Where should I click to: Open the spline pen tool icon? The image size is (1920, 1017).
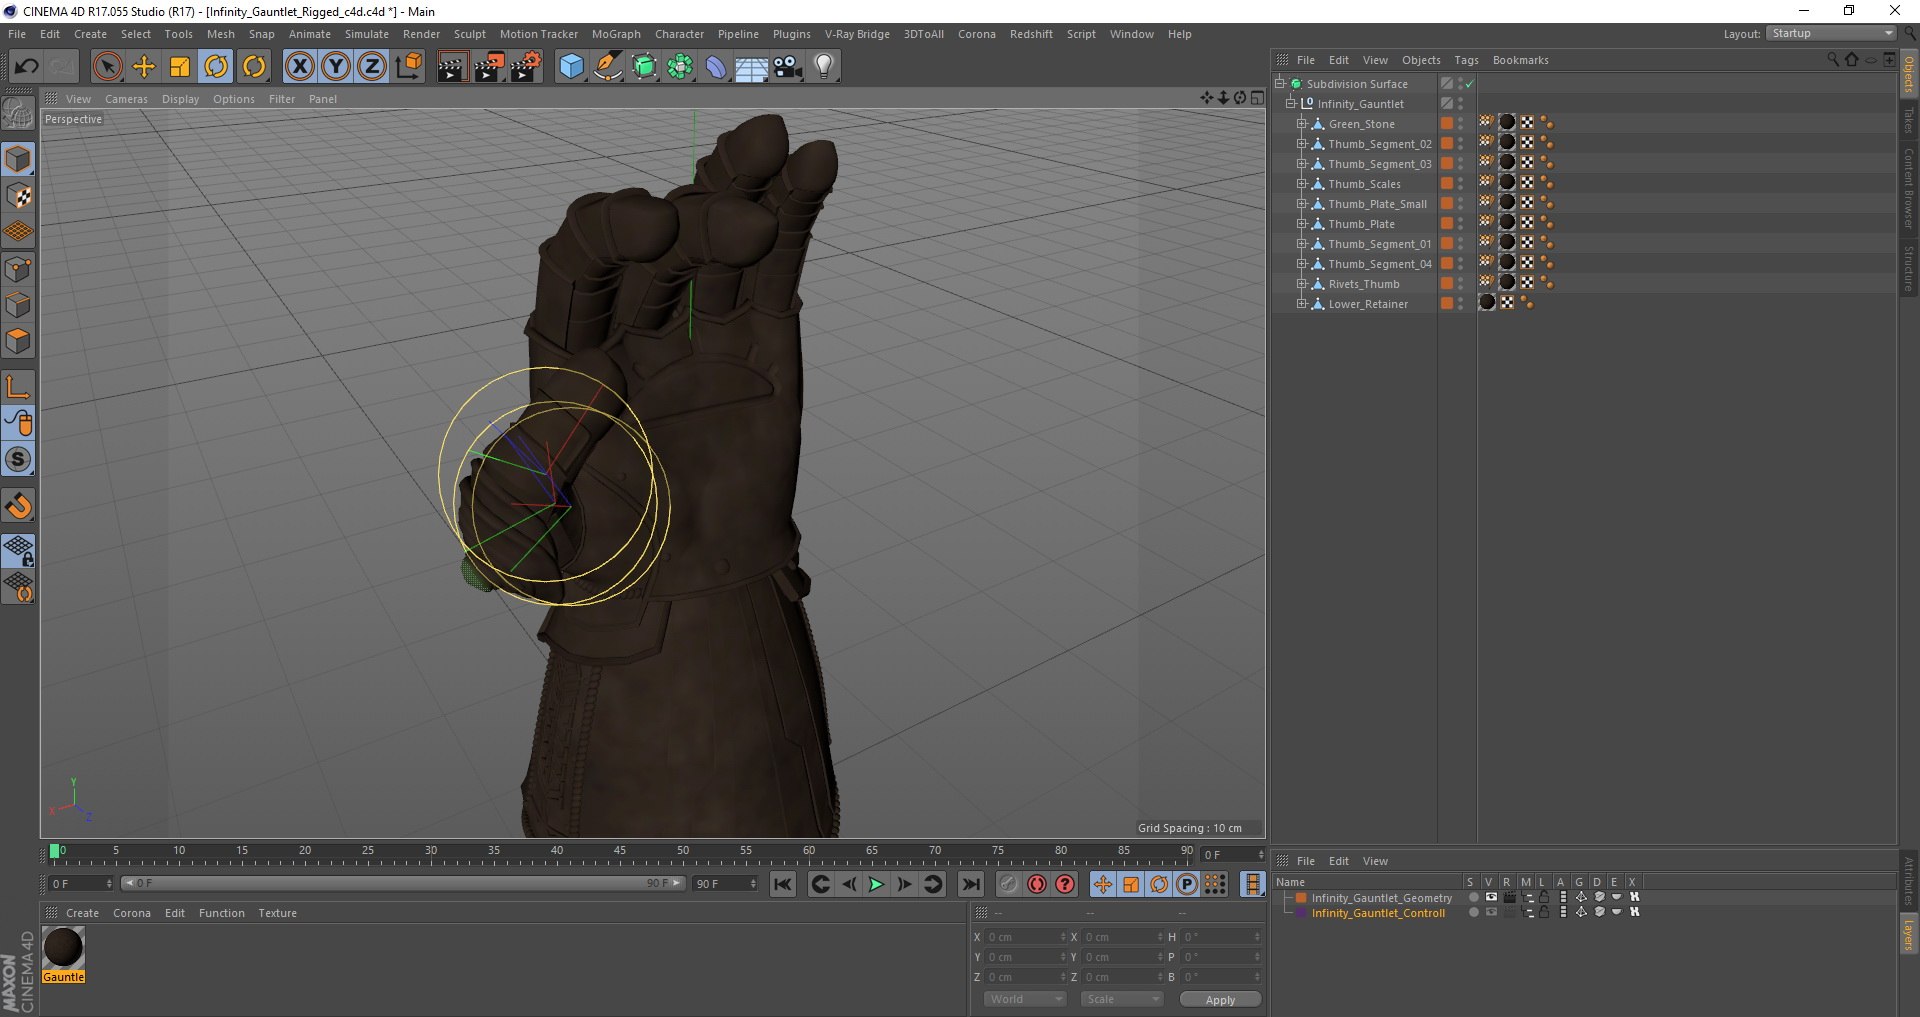pyautogui.click(x=607, y=67)
